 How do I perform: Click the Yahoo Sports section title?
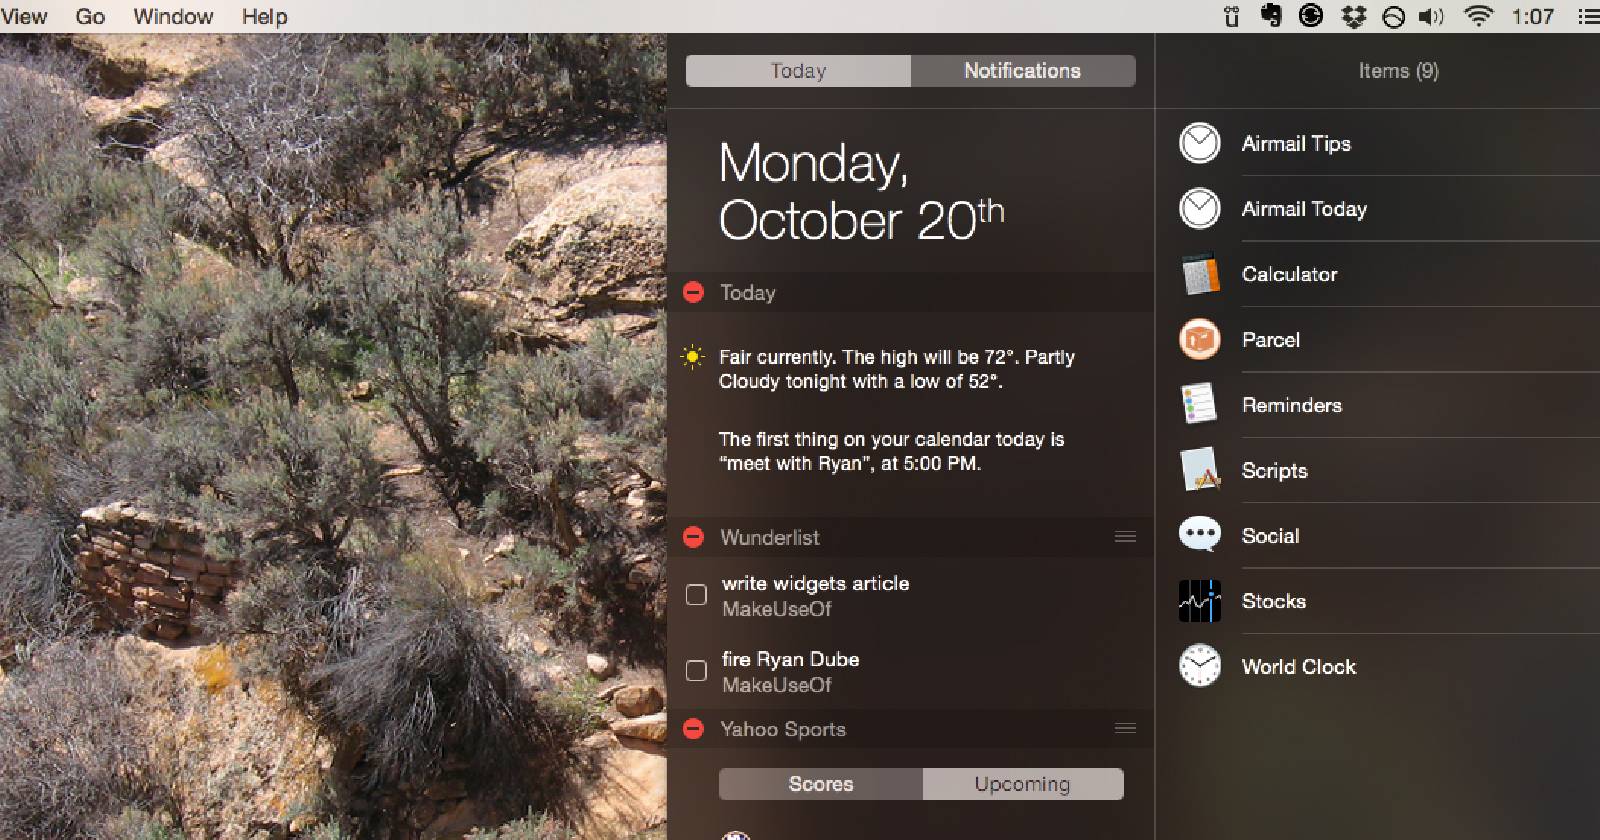(783, 730)
